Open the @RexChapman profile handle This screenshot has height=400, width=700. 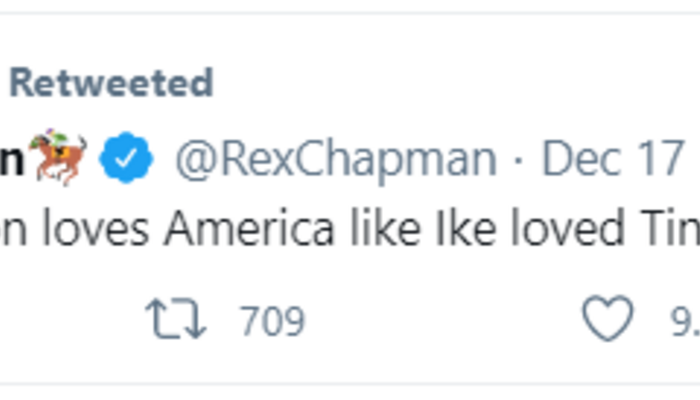336,158
